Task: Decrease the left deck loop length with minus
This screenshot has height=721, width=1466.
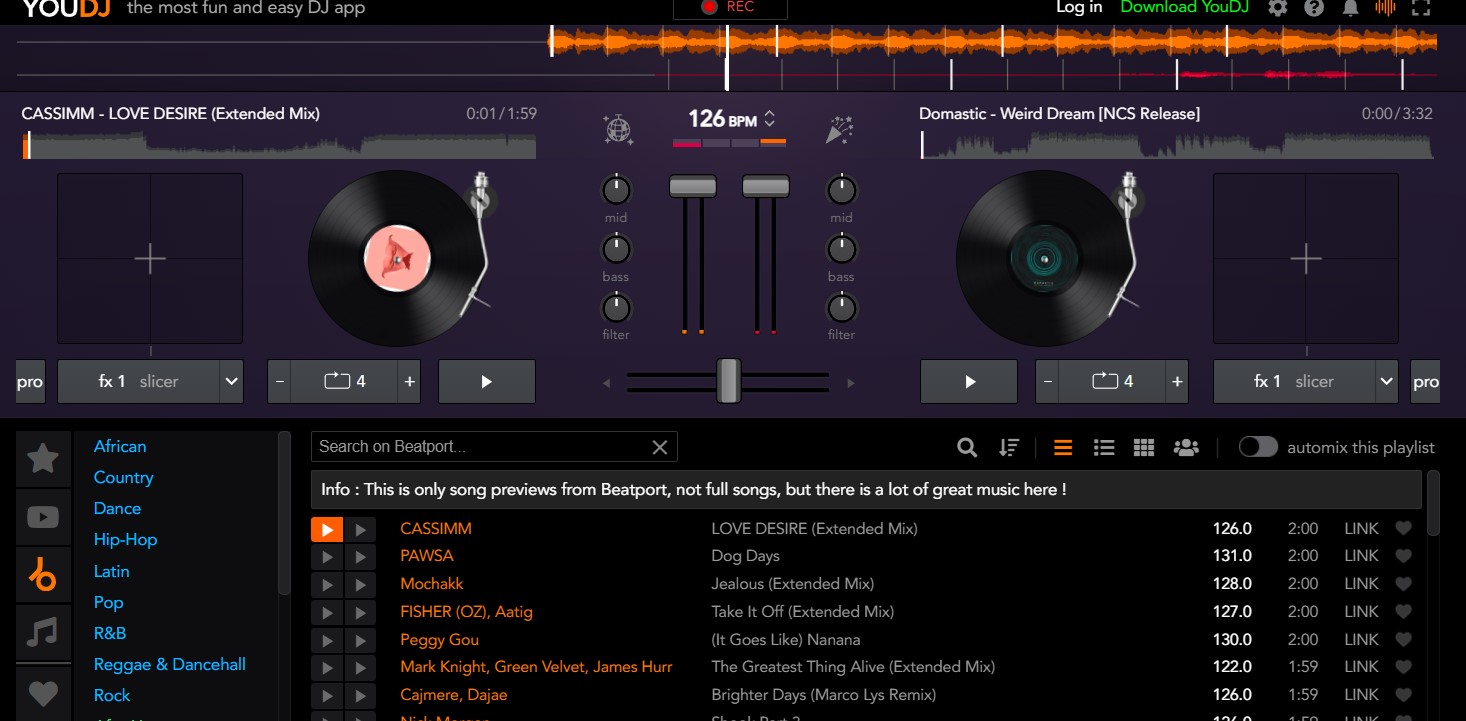Action: (x=280, y=381)
